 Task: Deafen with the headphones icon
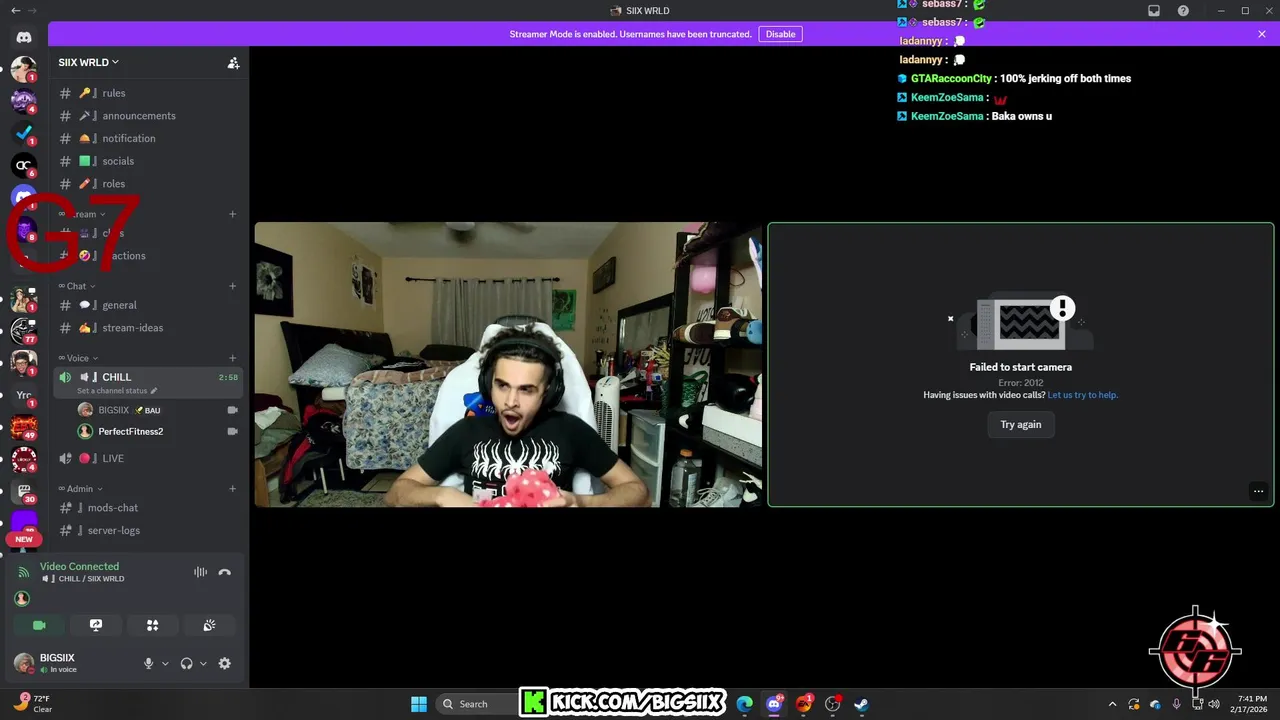point(186,663)
